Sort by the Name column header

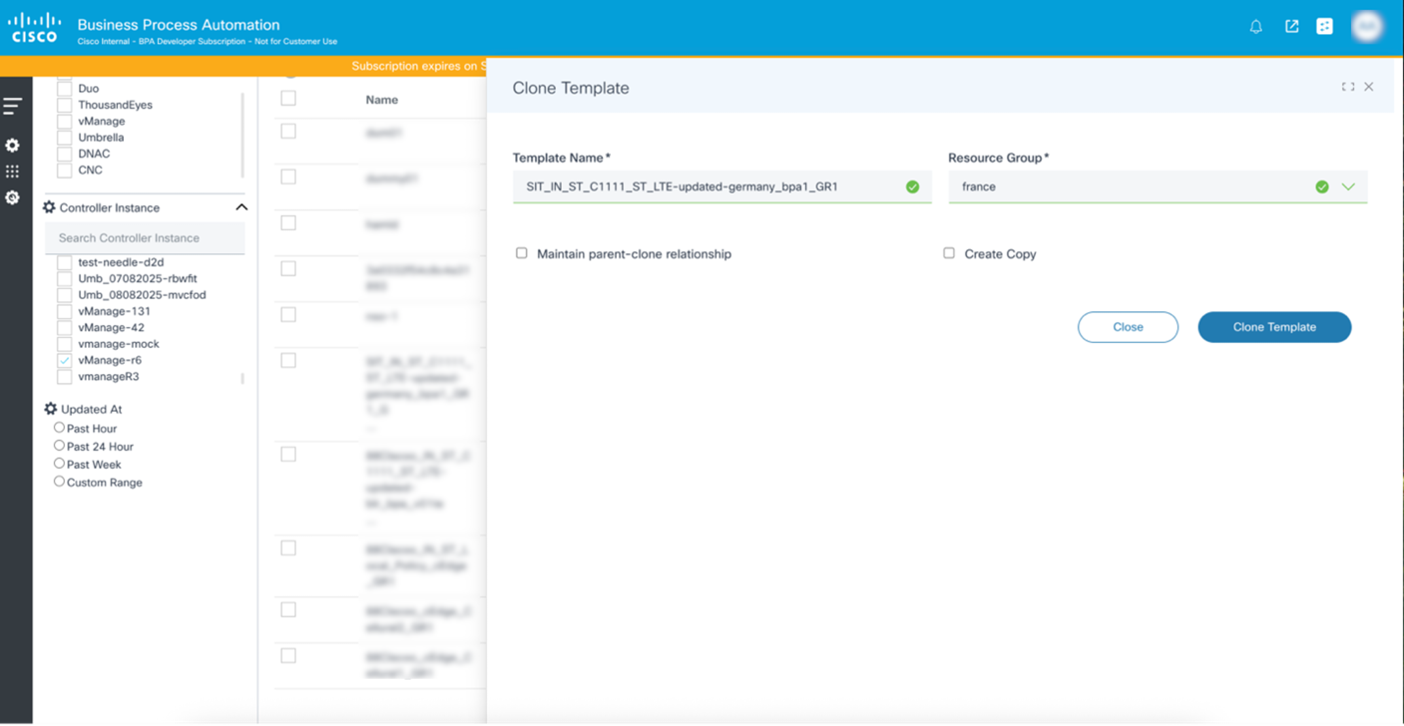[382, 100]
